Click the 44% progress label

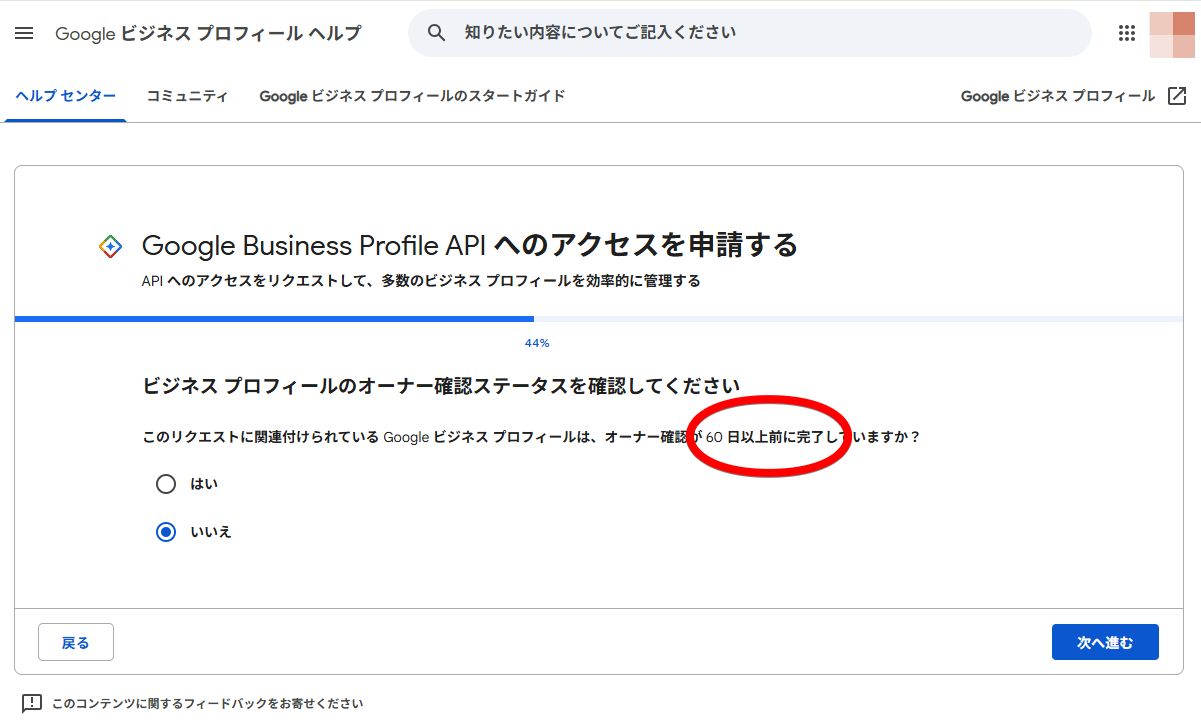point(537,343)
